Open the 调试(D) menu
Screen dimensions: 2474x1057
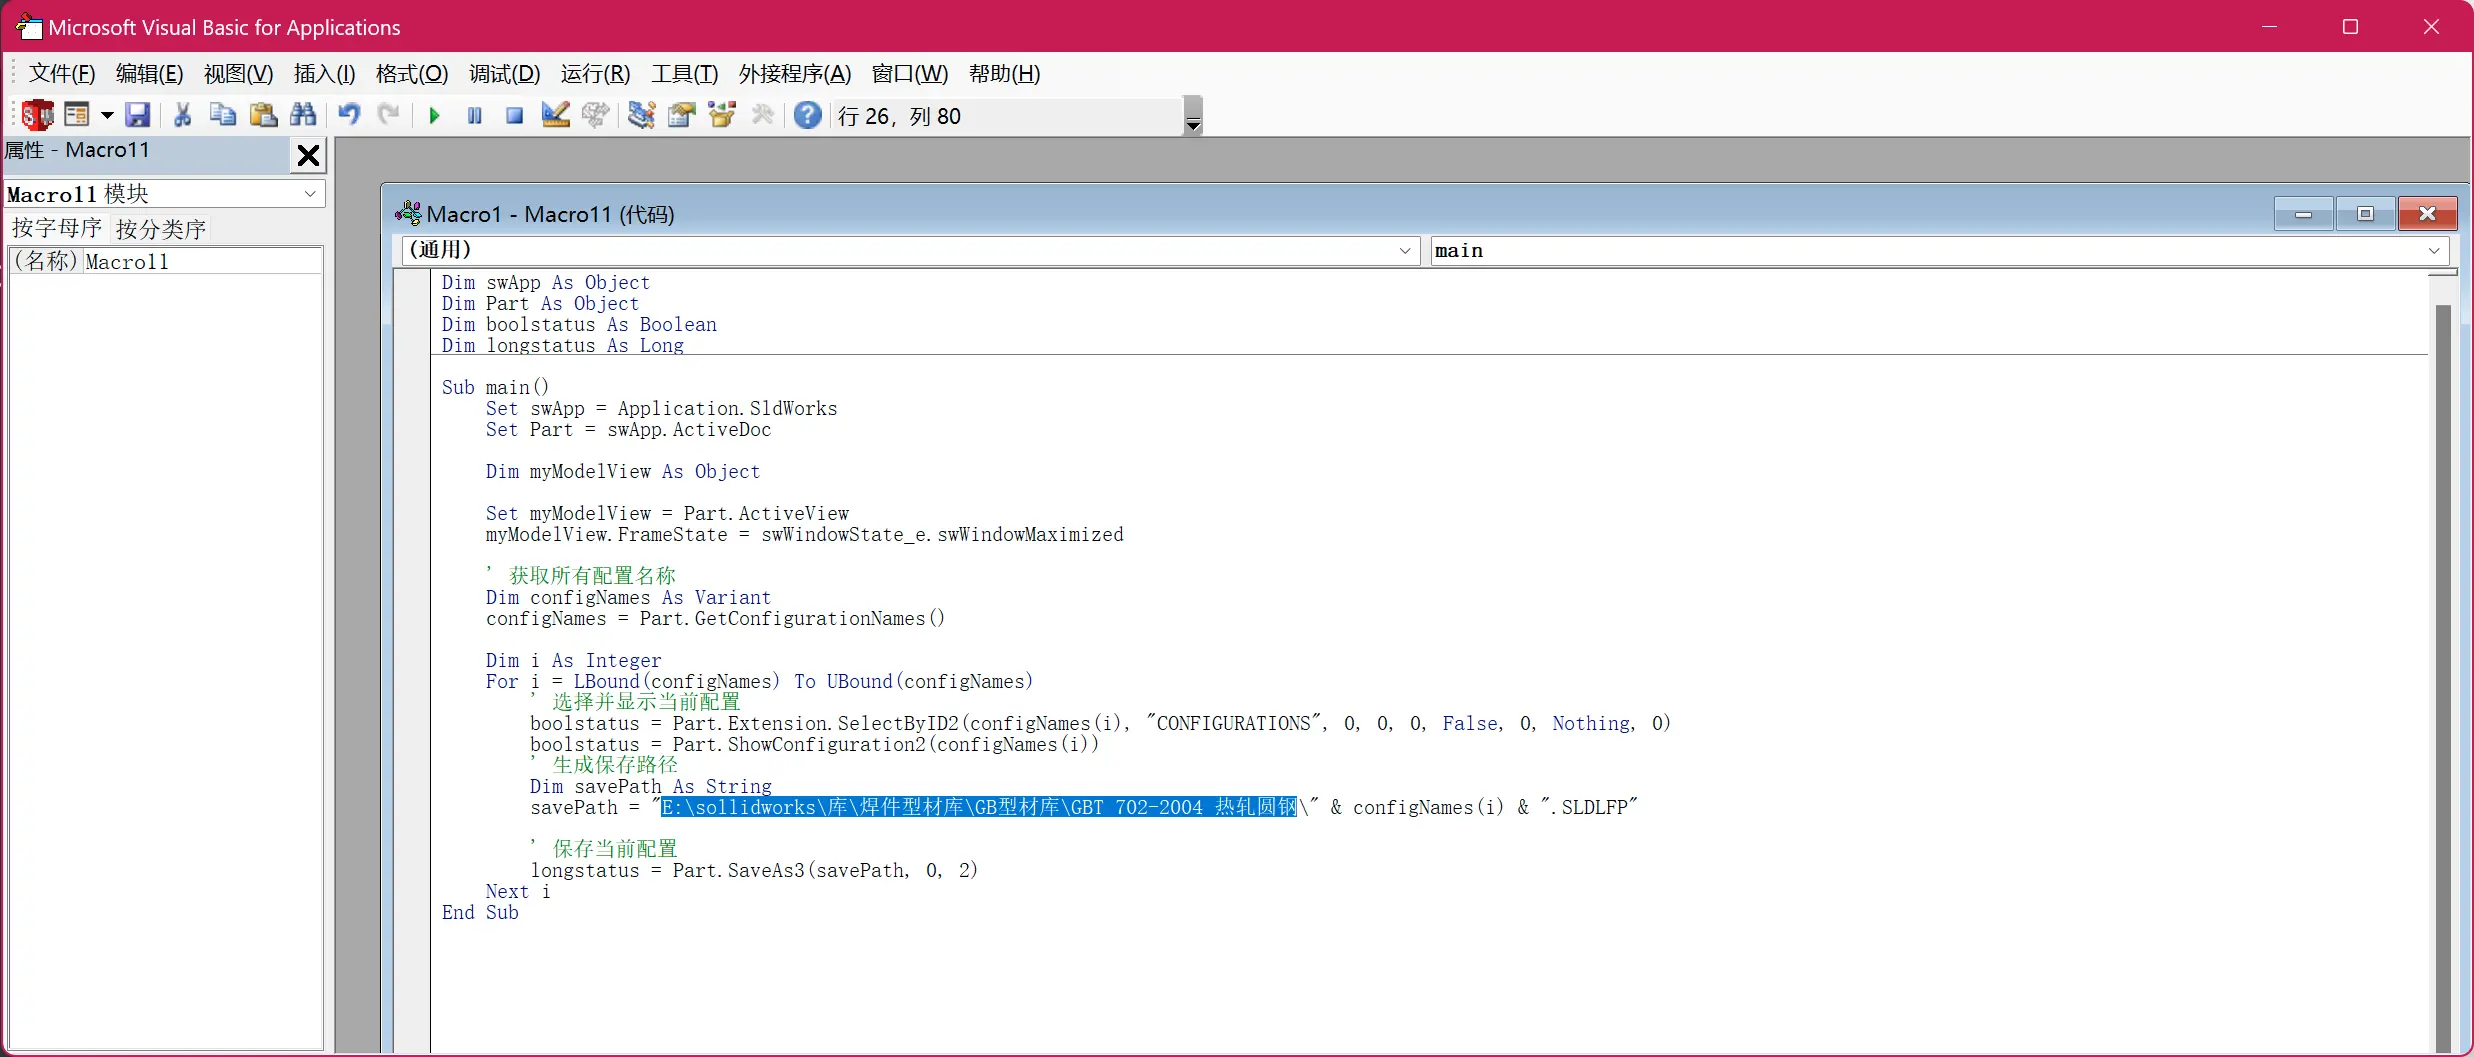[x=505, y=74]
